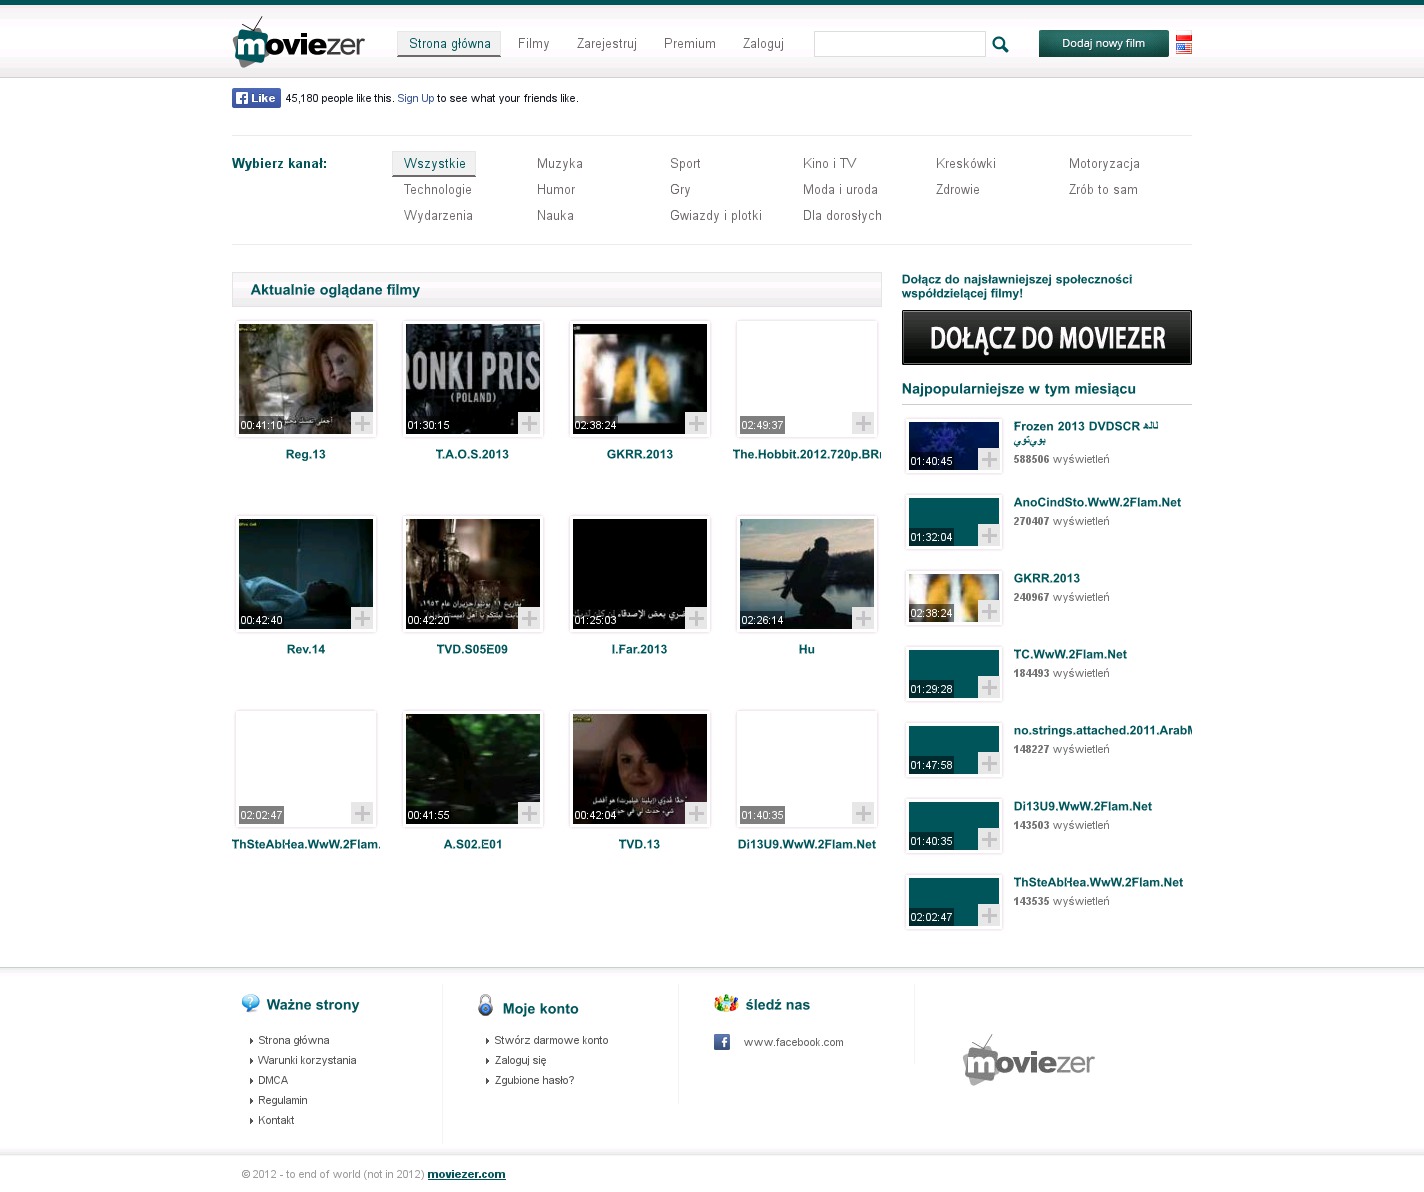
Task: Open the GKRR.2013 popular video title
Action: click(1046, 578)
